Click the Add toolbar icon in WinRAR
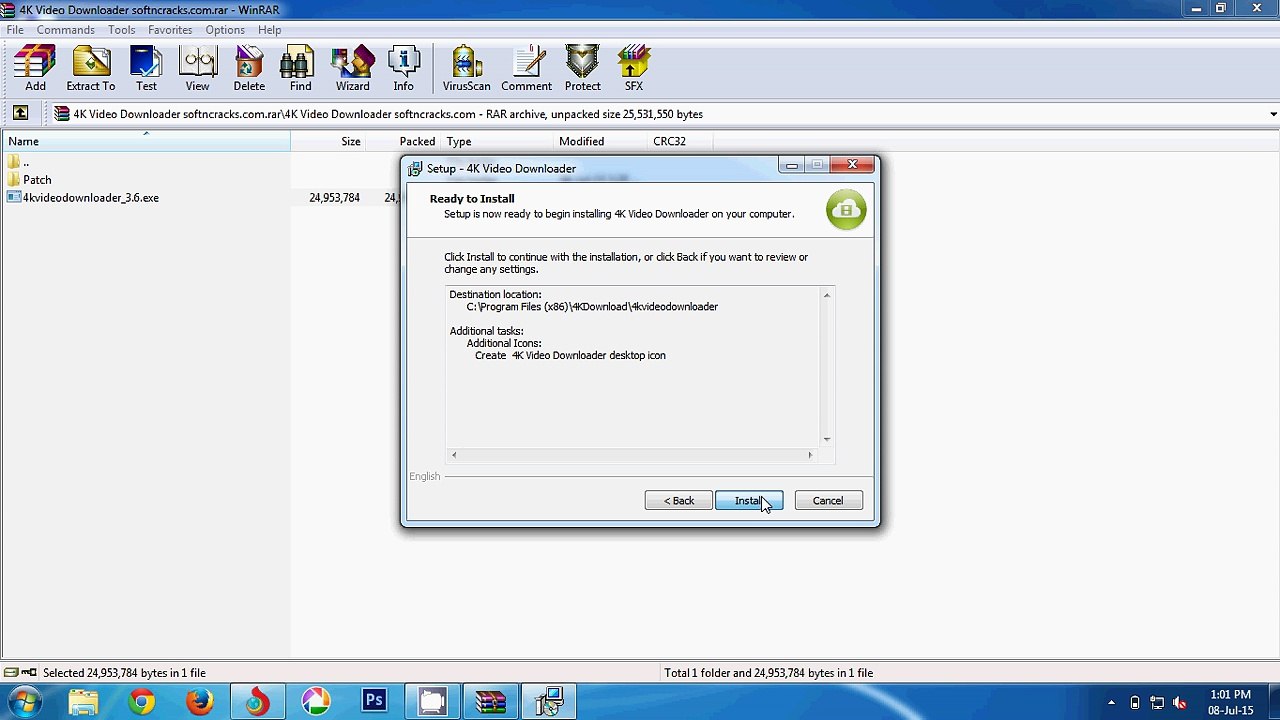The height and width of the screenshot is (720, 1280). [35, 69]
